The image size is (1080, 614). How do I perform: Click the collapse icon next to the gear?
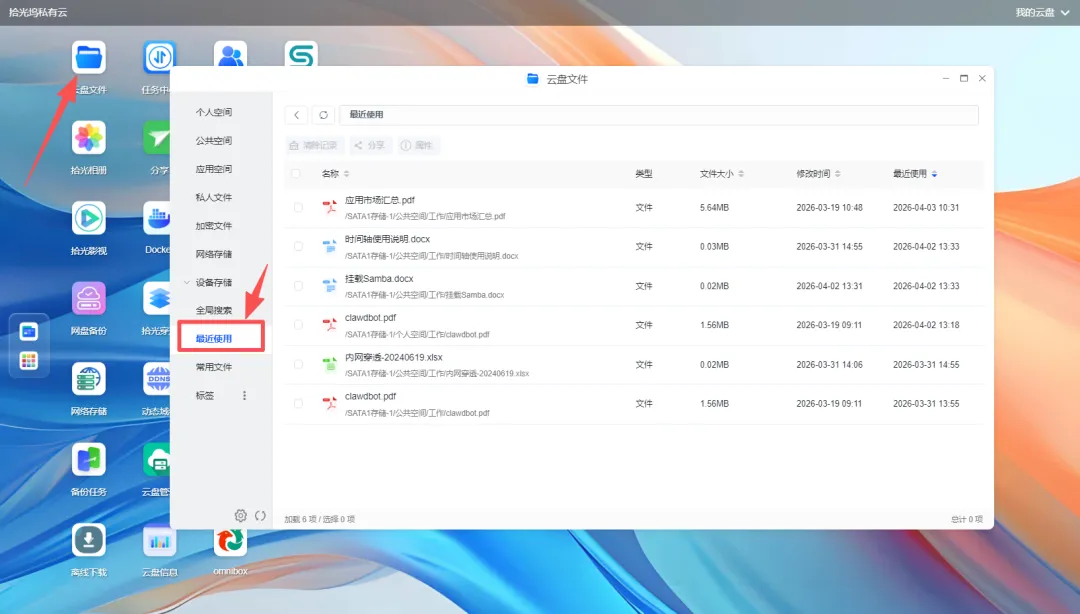coord(260,515)
